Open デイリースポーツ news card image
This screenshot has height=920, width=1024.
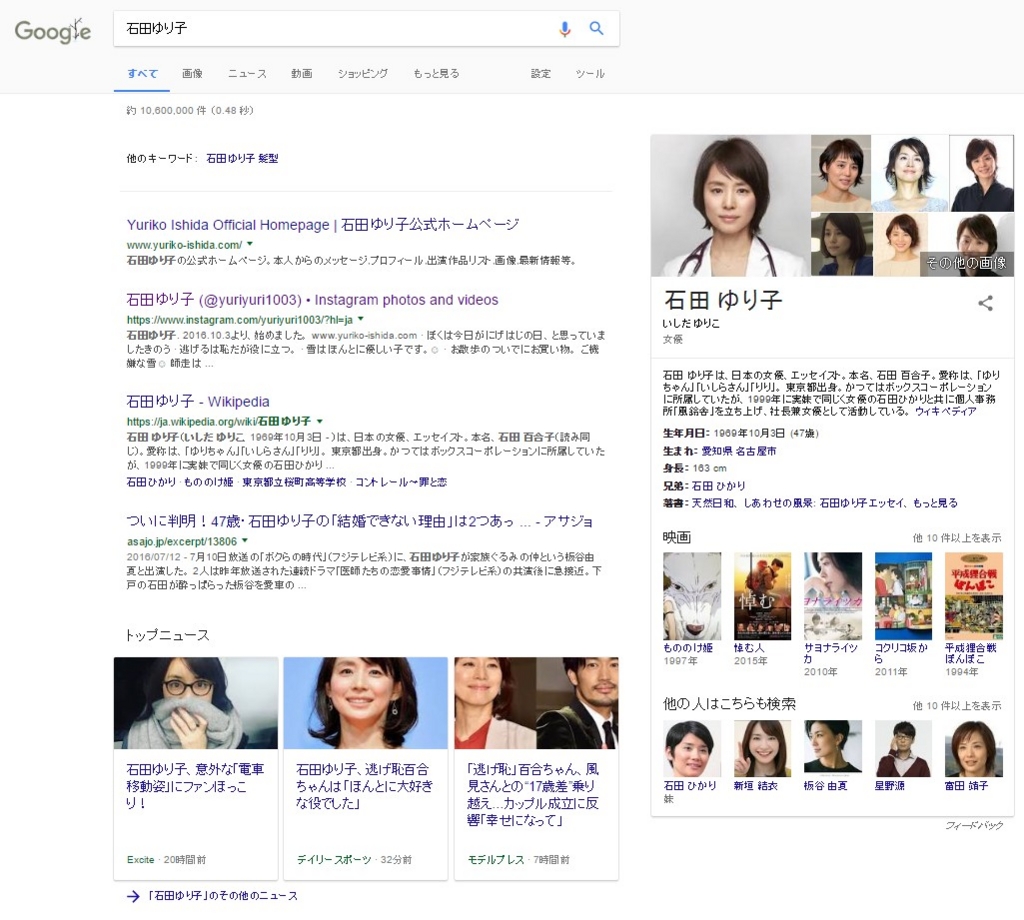(x=366, y=703)
